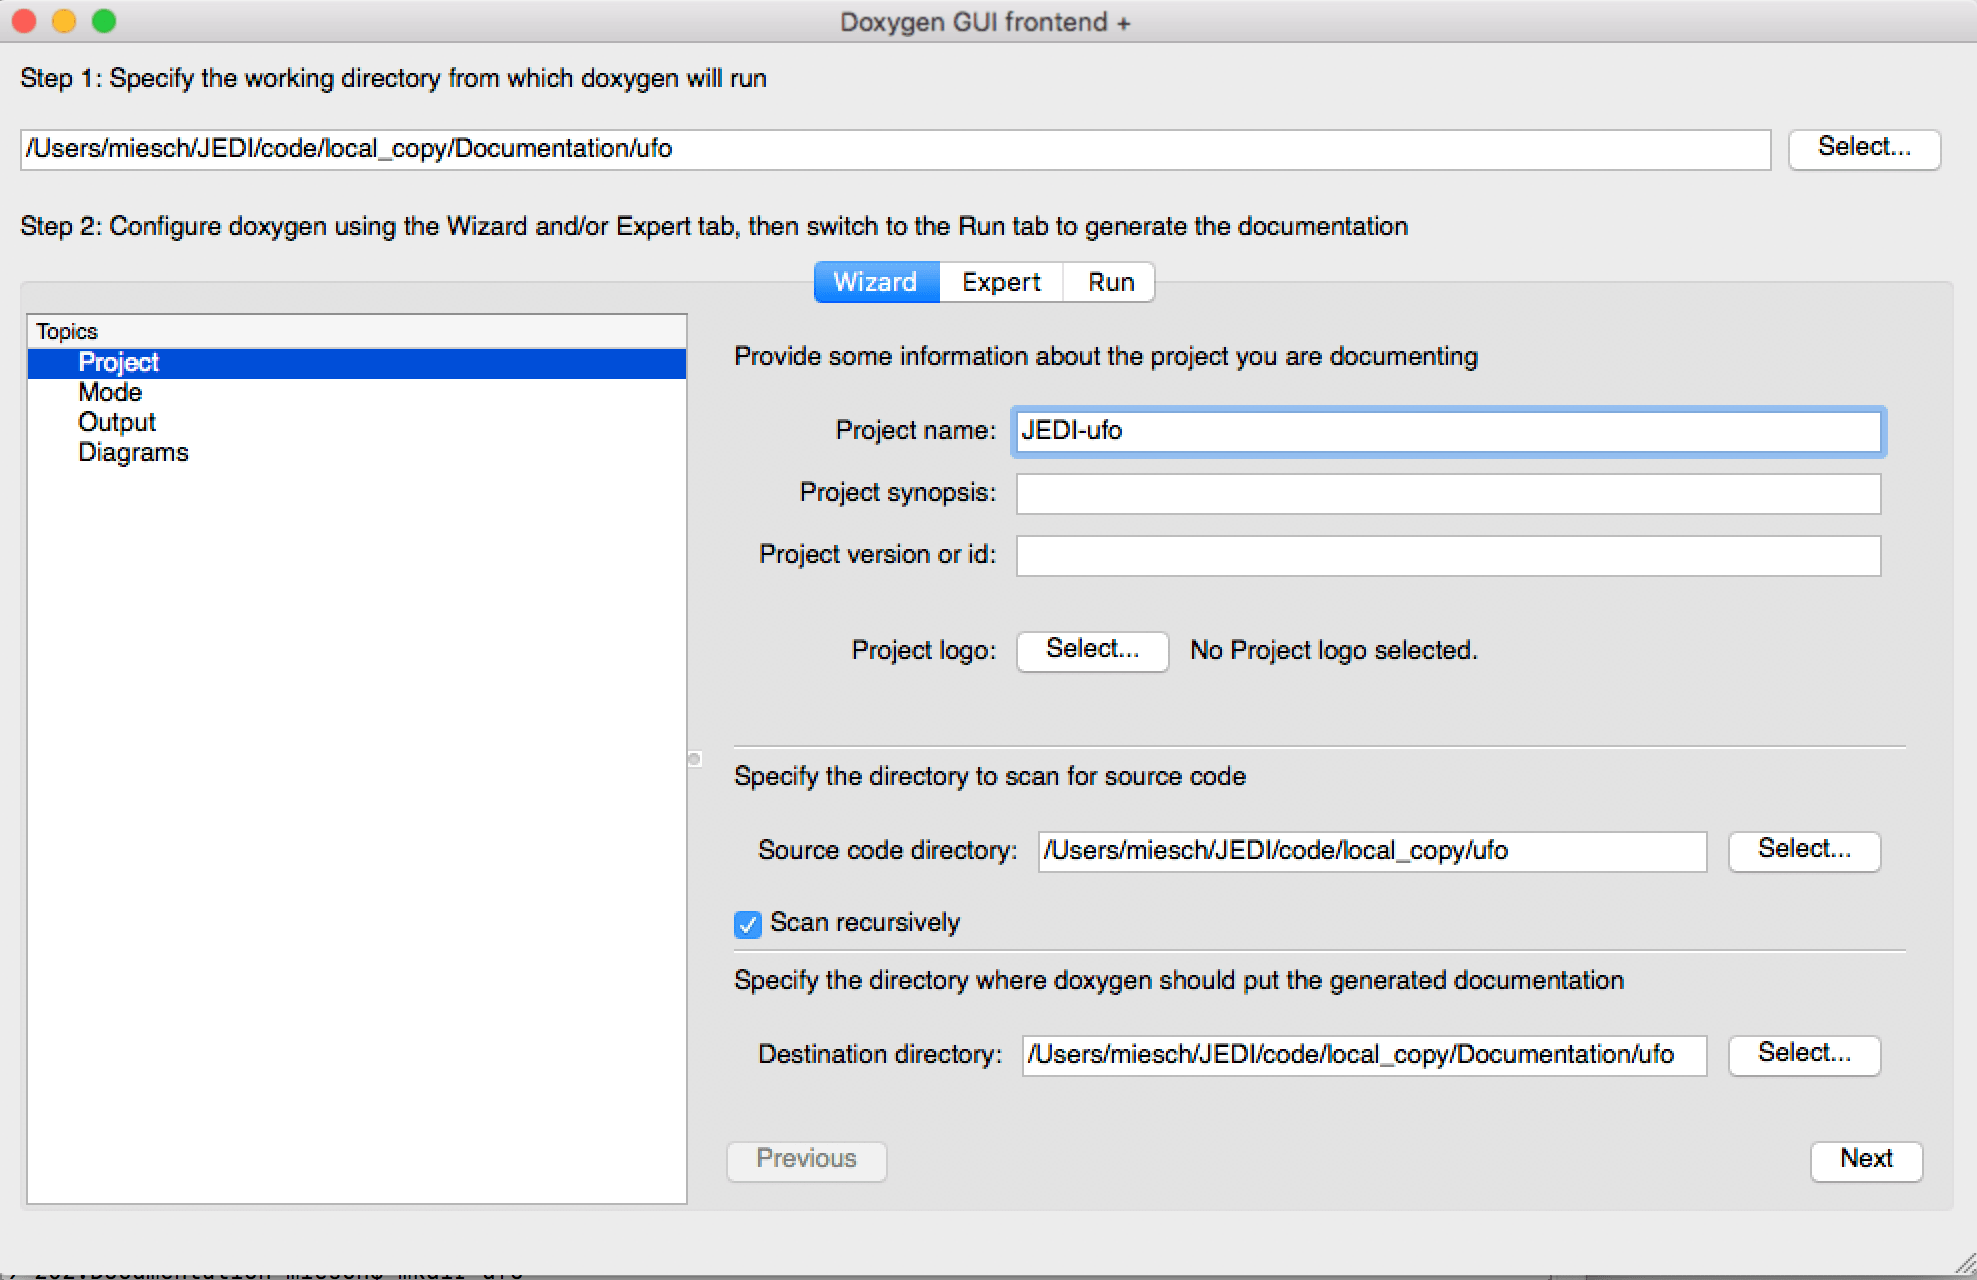The image size is (1977, 1280).
Task: Click Select for destination directory
Action: tap(1803, 1054)
